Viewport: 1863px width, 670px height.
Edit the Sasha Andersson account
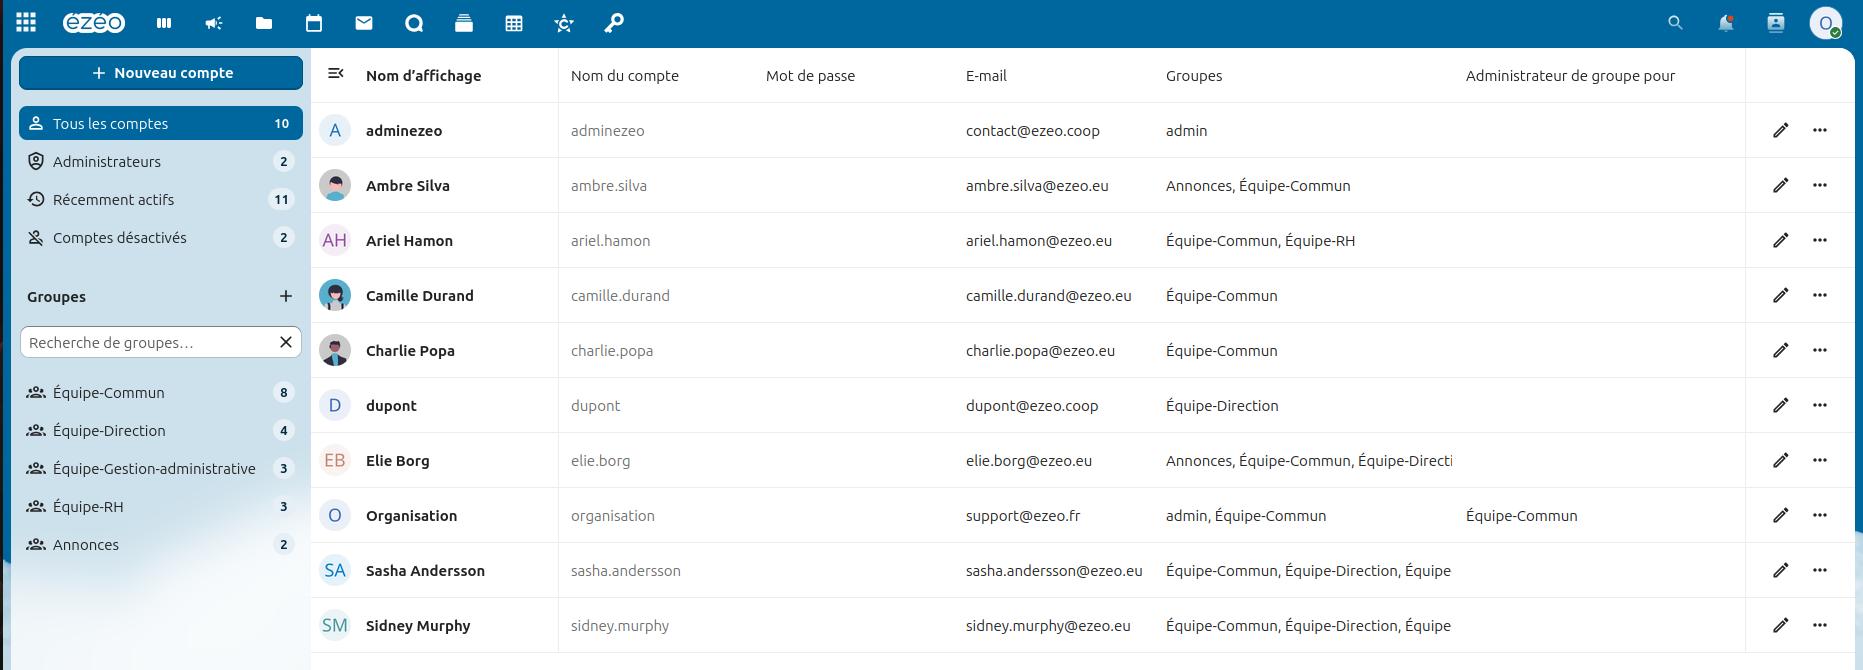(1781, 570)
